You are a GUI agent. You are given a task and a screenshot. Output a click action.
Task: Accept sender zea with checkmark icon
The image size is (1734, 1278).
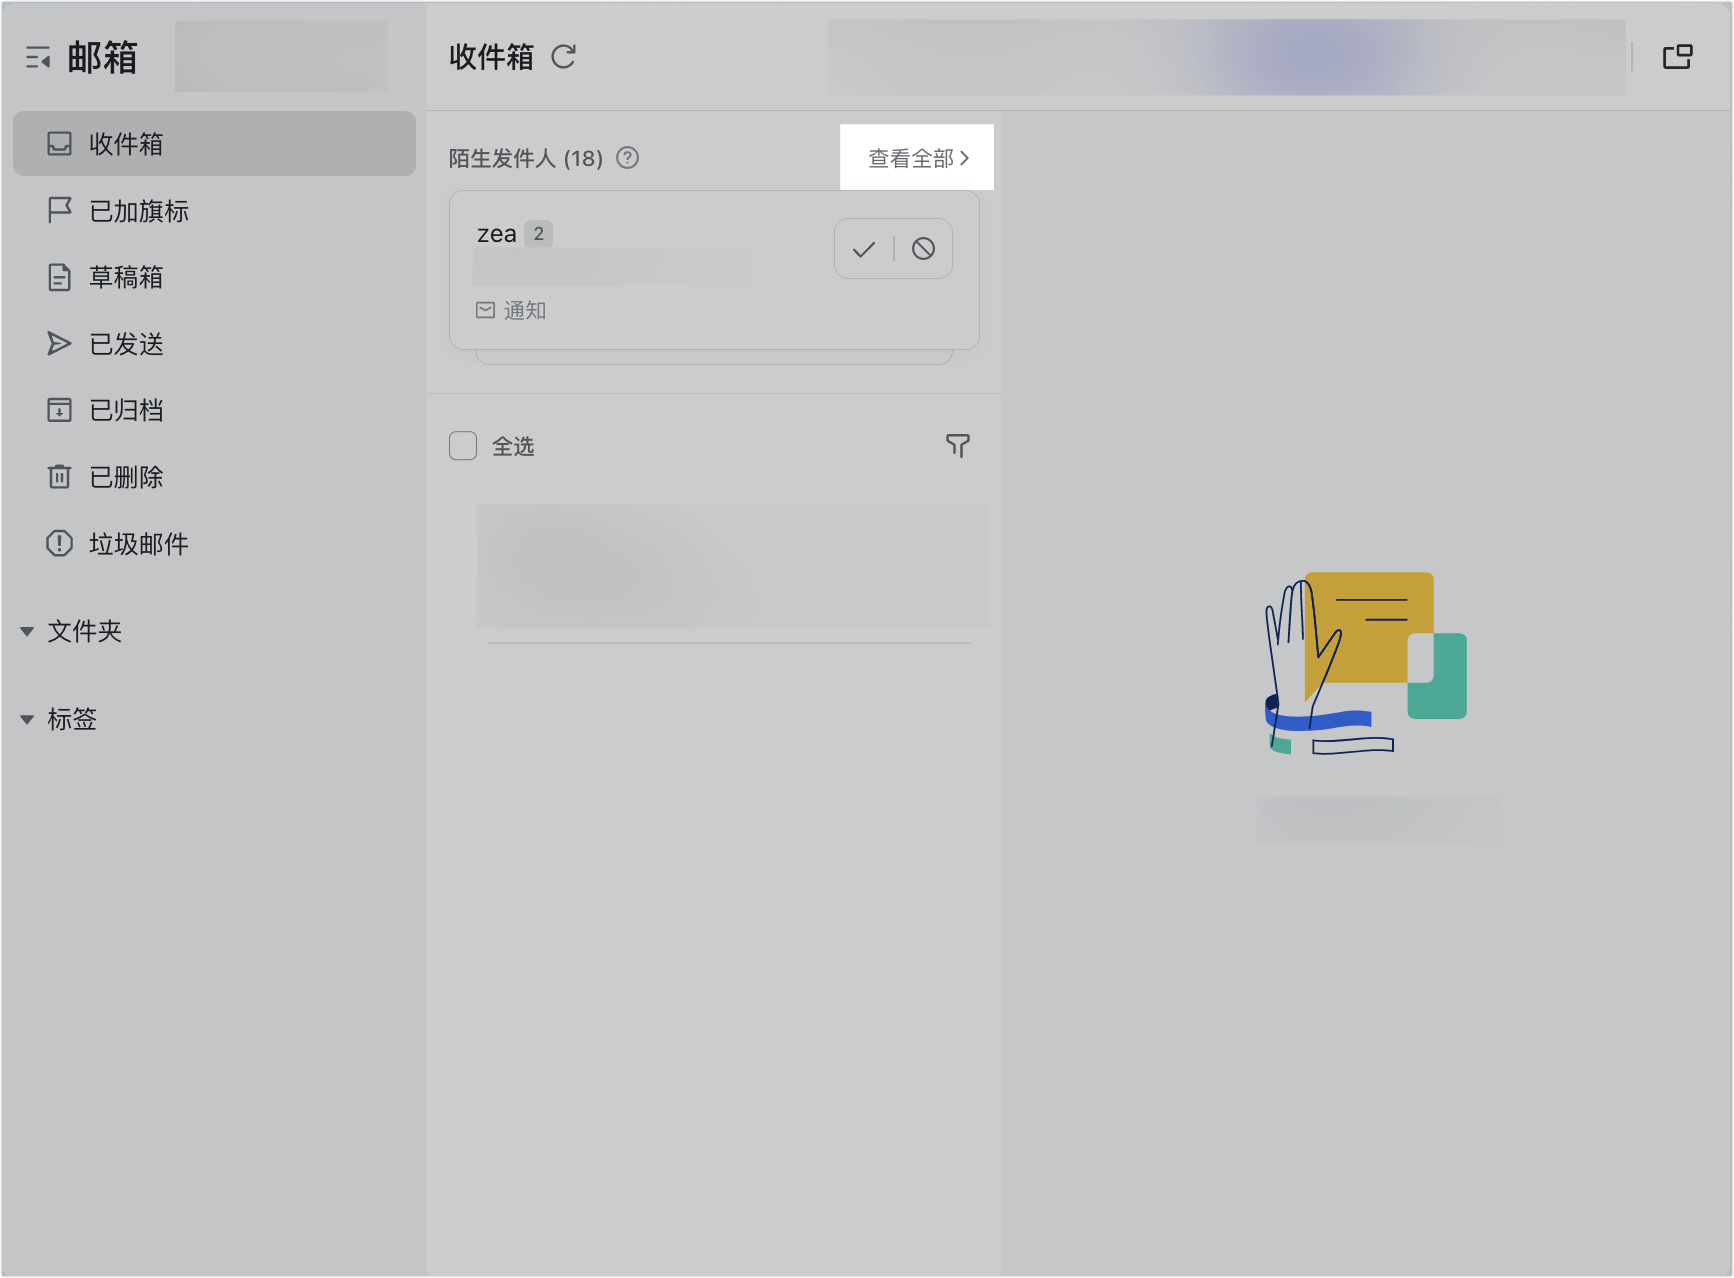coord(864,249)
